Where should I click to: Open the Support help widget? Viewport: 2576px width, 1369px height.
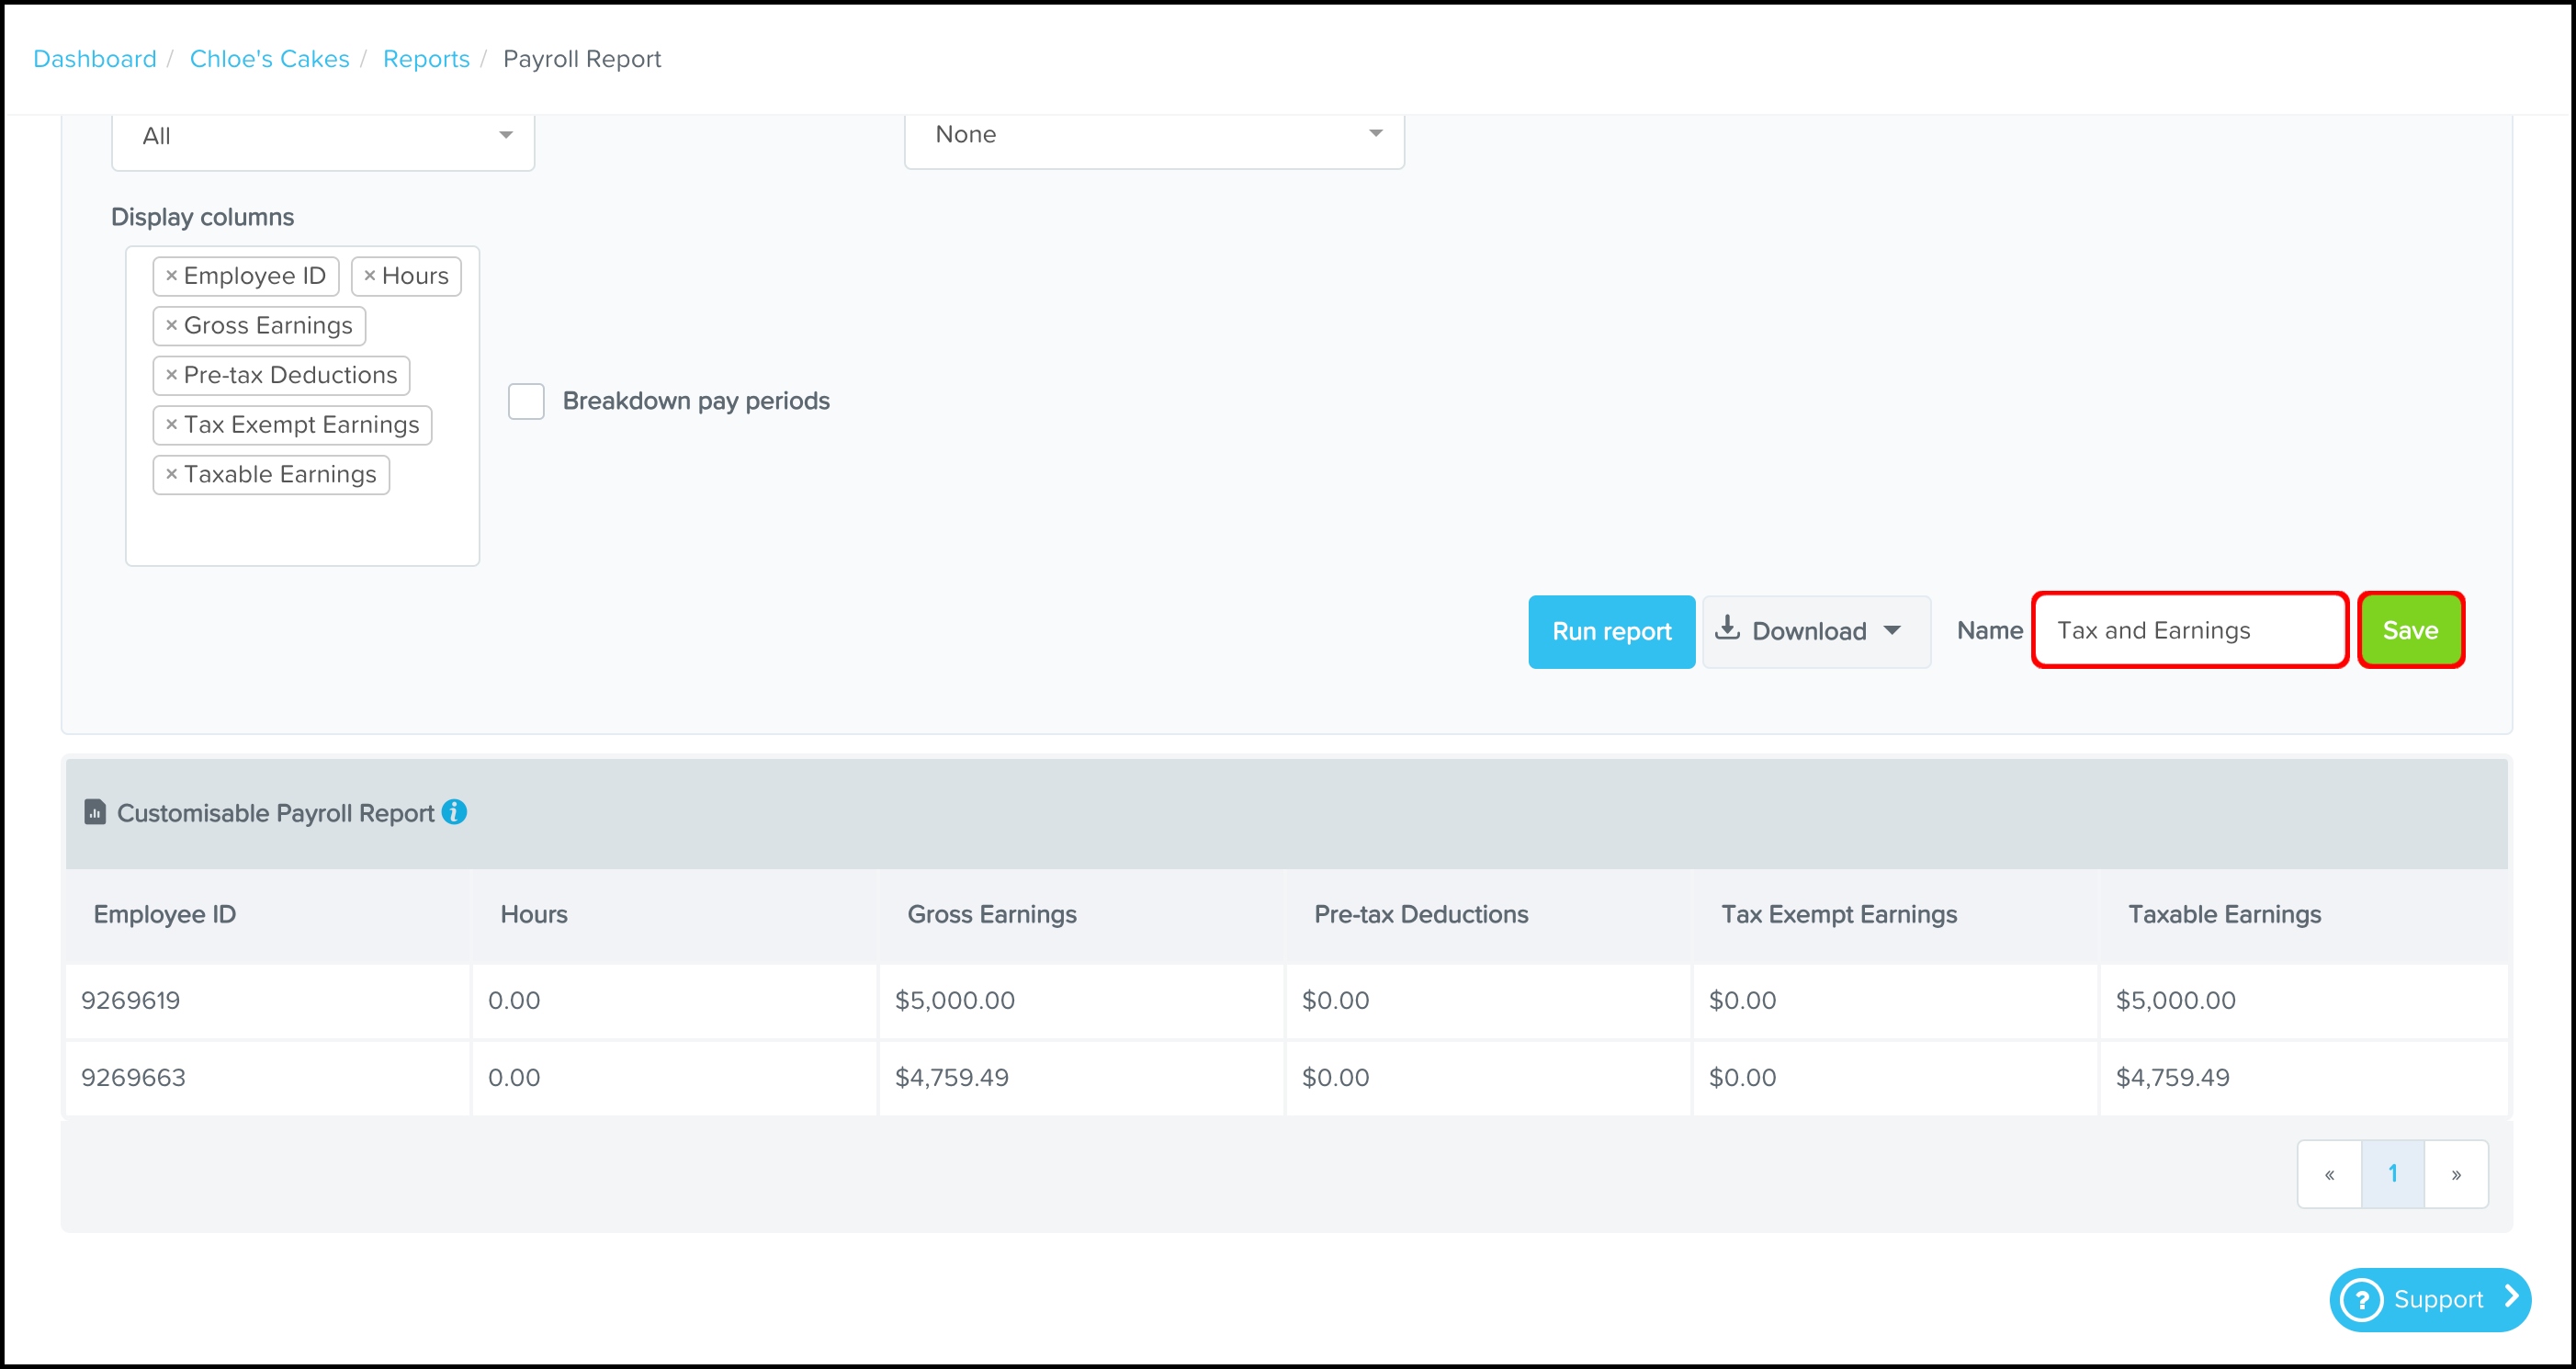coord(2429,1299)
